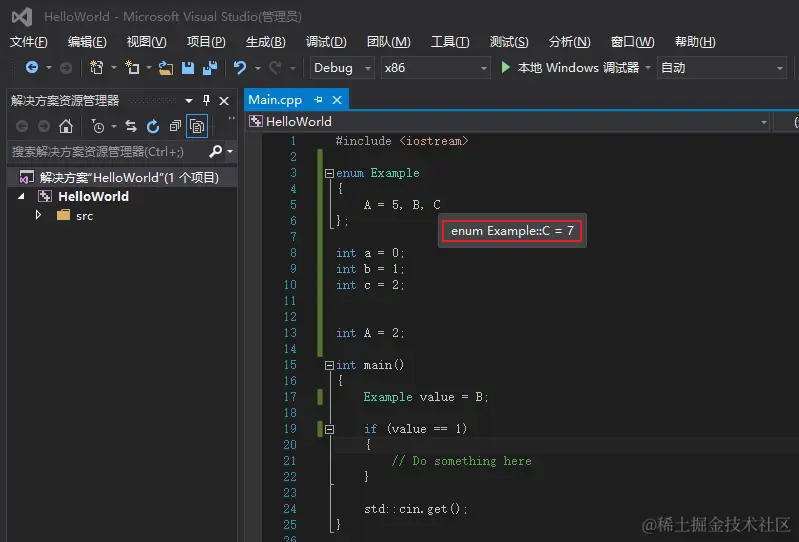Open the 项目(P) menu
This screenshot has height=542, width=799.
point(206,42)
